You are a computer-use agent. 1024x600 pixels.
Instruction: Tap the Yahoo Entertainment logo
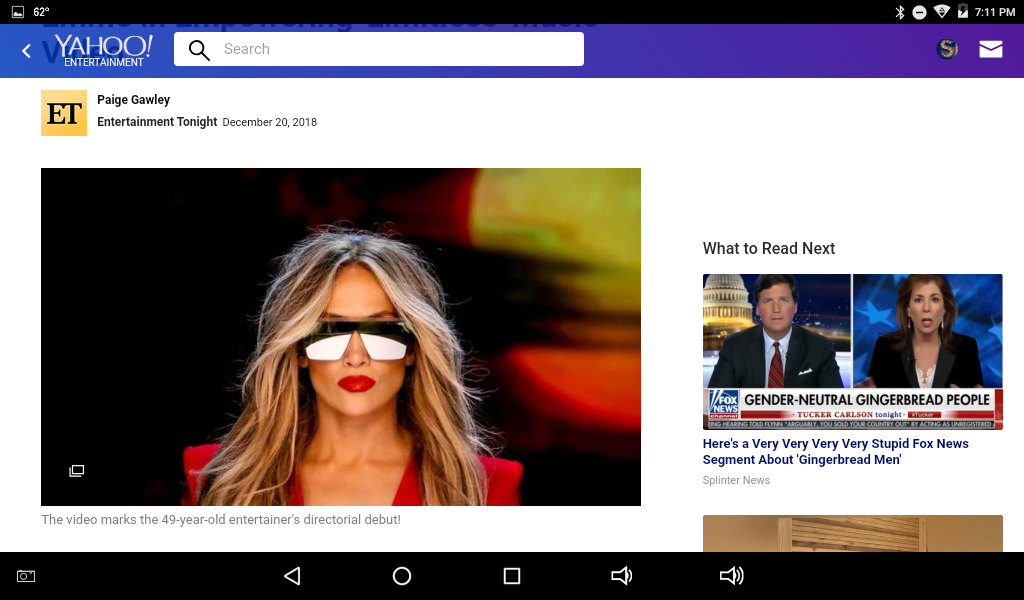click(103, 48)
